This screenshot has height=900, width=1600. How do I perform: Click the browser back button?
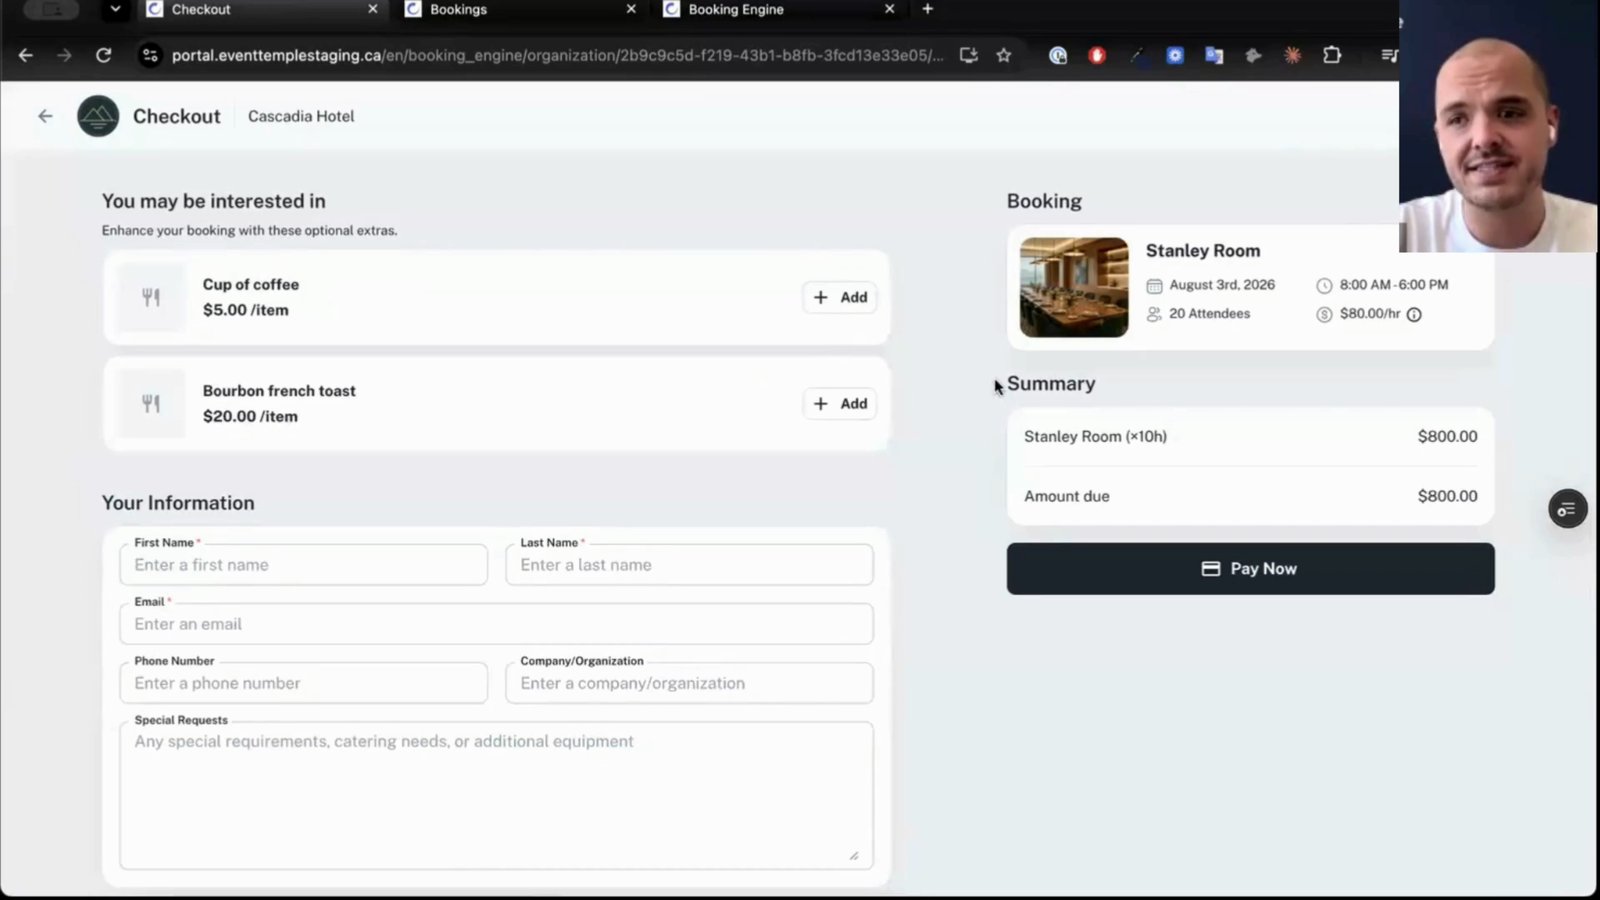coord(26,55)
